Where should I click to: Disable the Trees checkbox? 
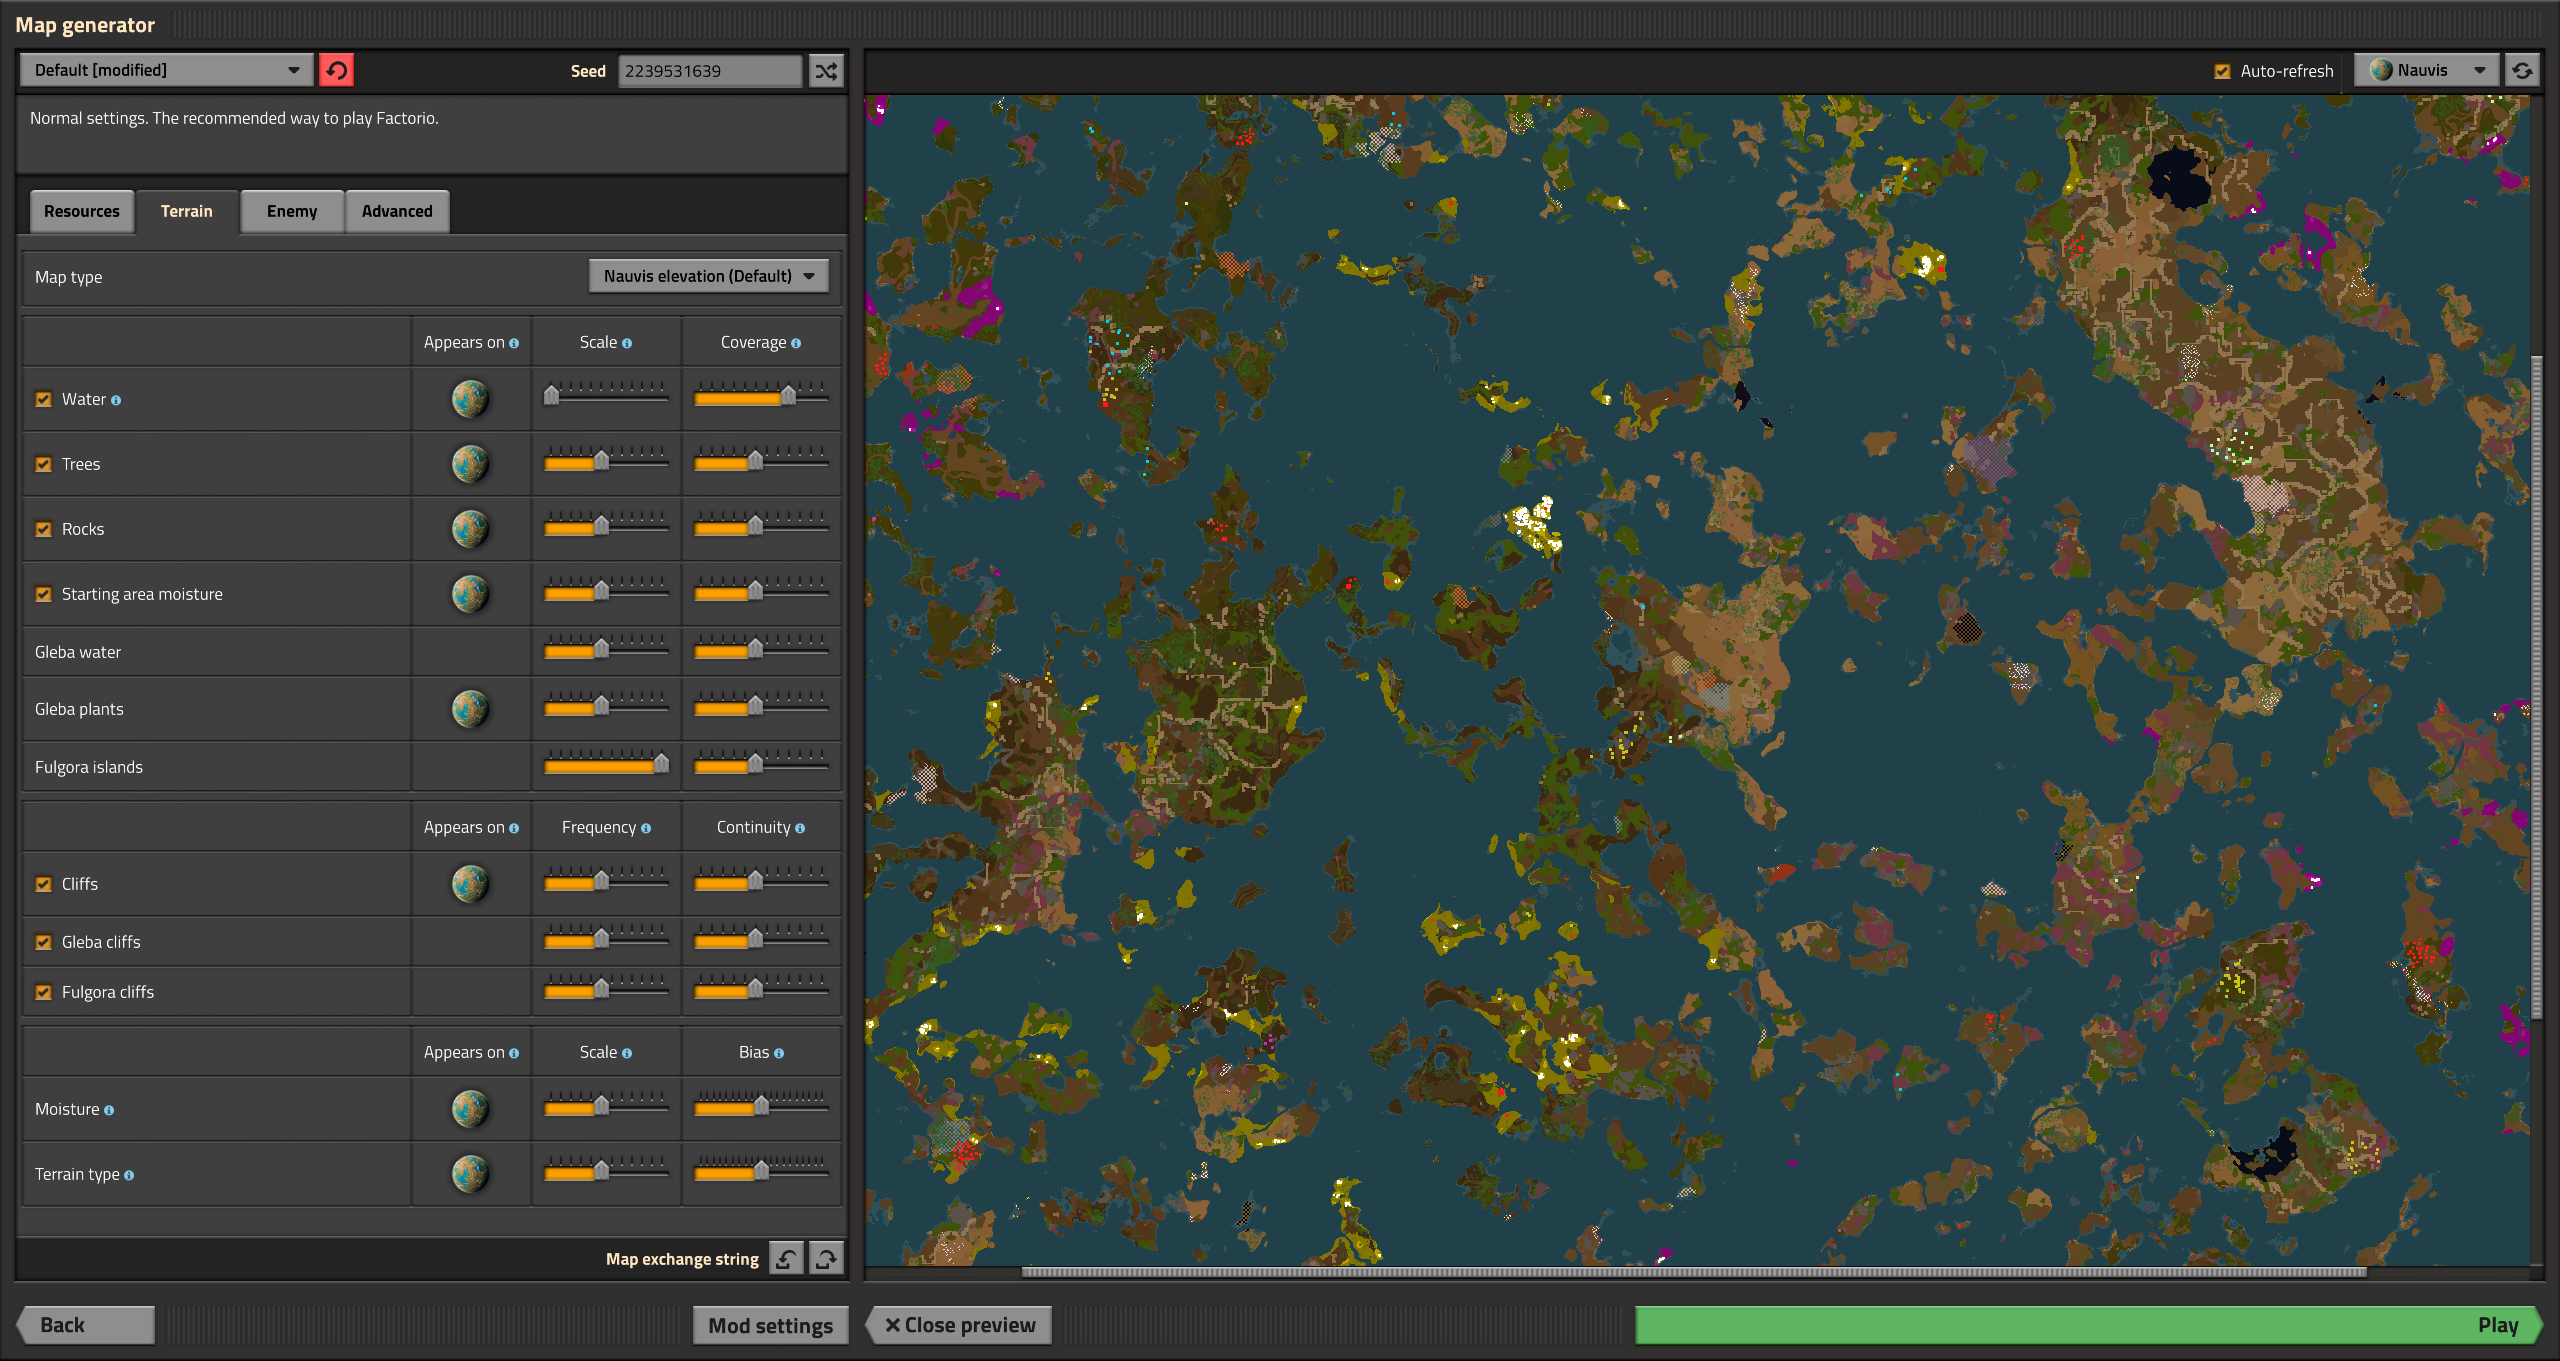point(44,464)
